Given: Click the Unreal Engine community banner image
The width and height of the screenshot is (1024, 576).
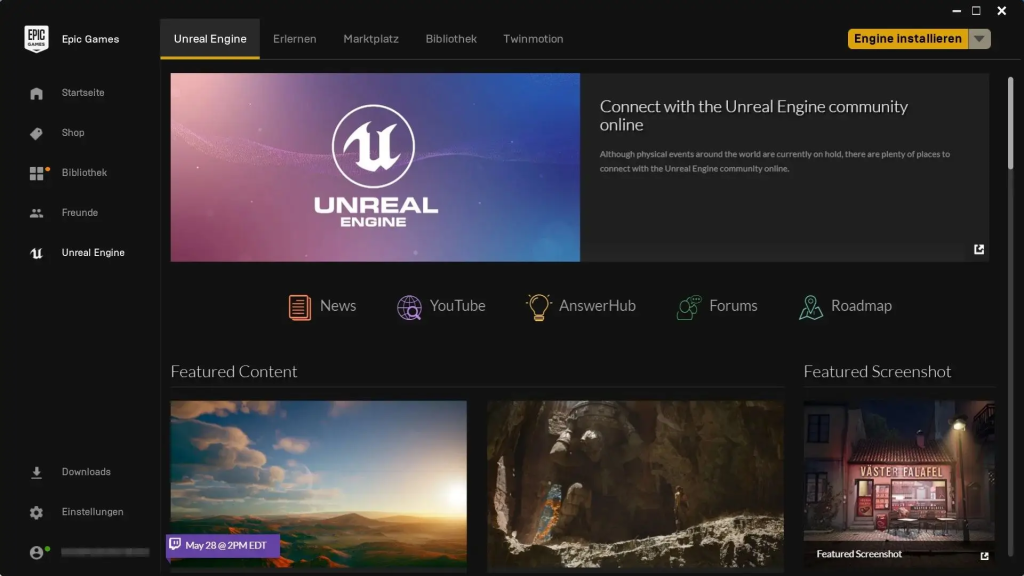Looking at the screenshot, I should tap(375, 167).
